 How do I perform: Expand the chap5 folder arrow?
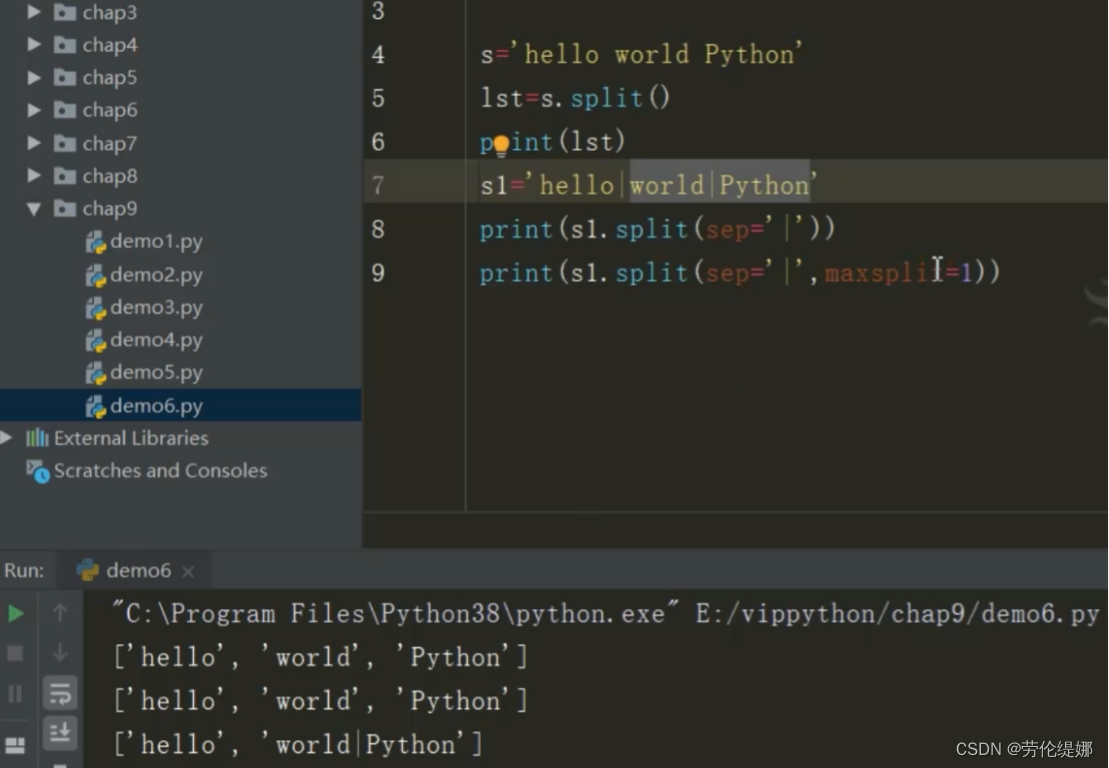pos(33,77)
